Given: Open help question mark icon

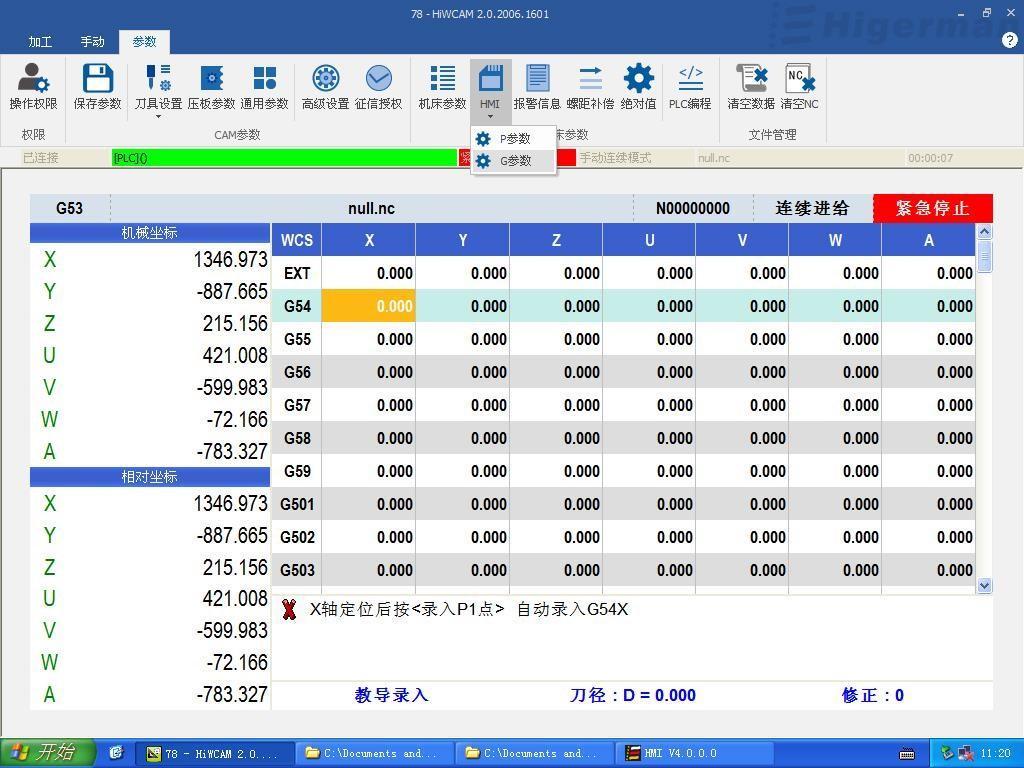Looking at the screenshot, I should click(1009, 40).
